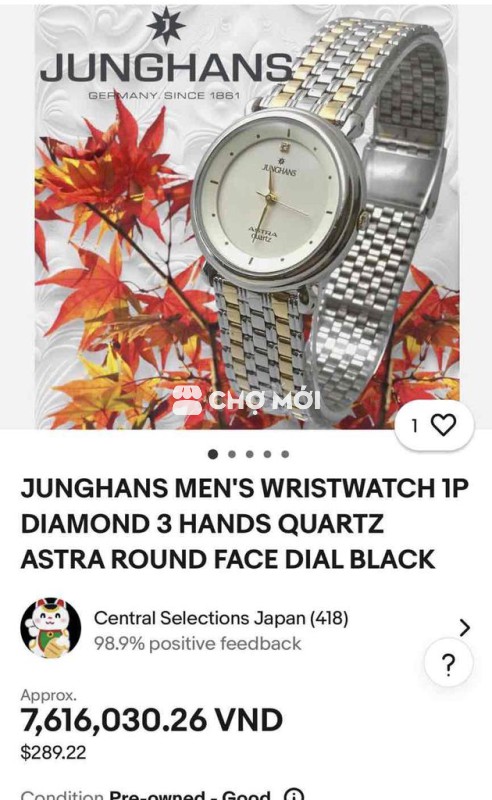Select the fourth image pagination dot

pyautogui.click(x=267, y=454)
